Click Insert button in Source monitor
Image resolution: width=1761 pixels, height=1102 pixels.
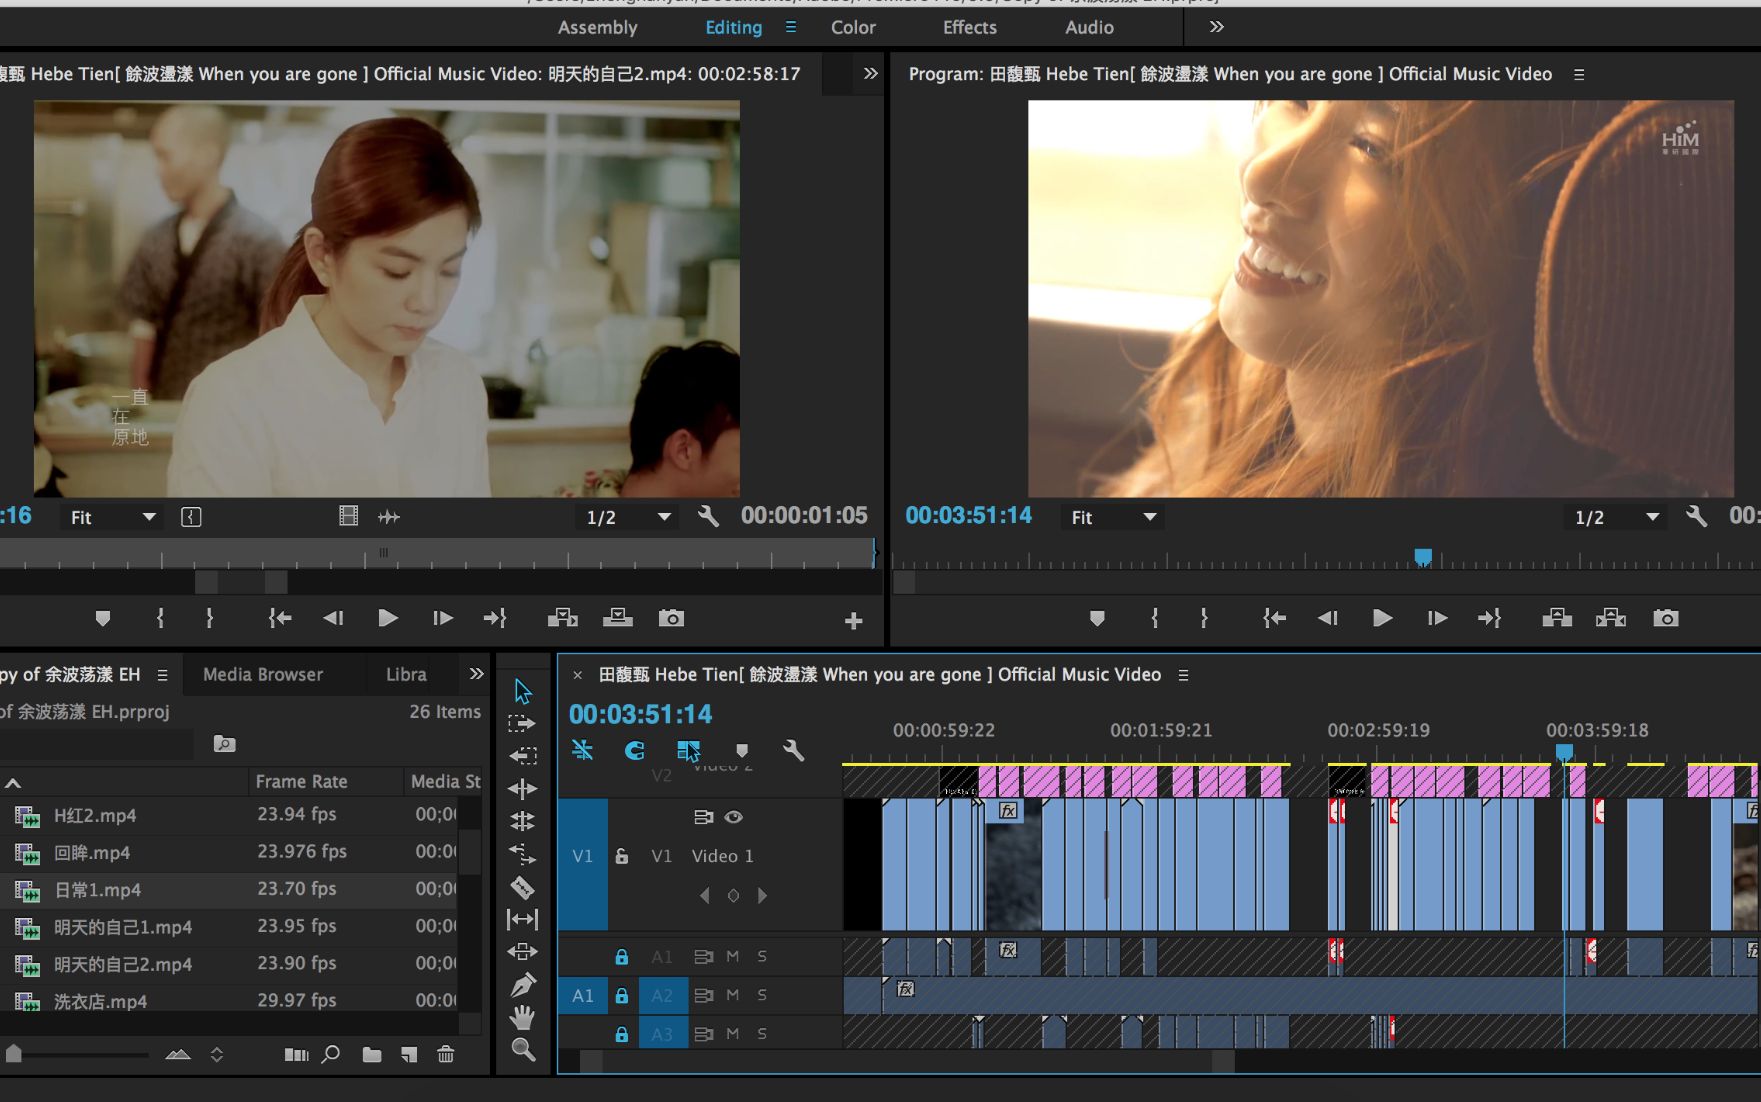click(563, 618)
